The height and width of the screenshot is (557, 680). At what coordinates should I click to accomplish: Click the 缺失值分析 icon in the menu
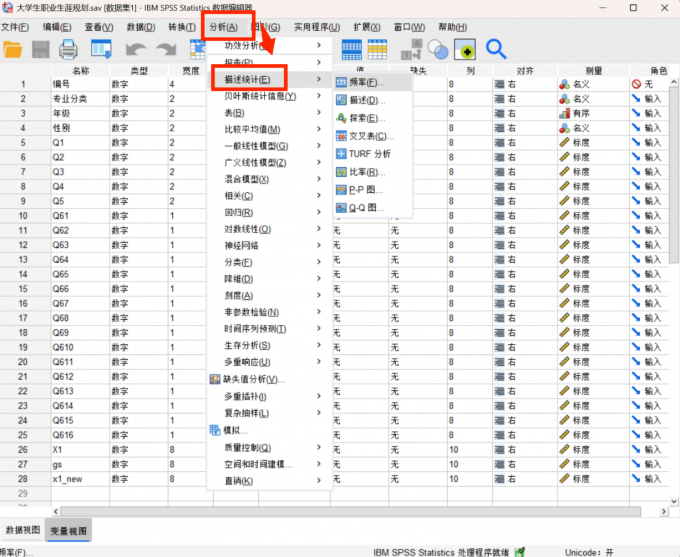(x=215, y=380)
